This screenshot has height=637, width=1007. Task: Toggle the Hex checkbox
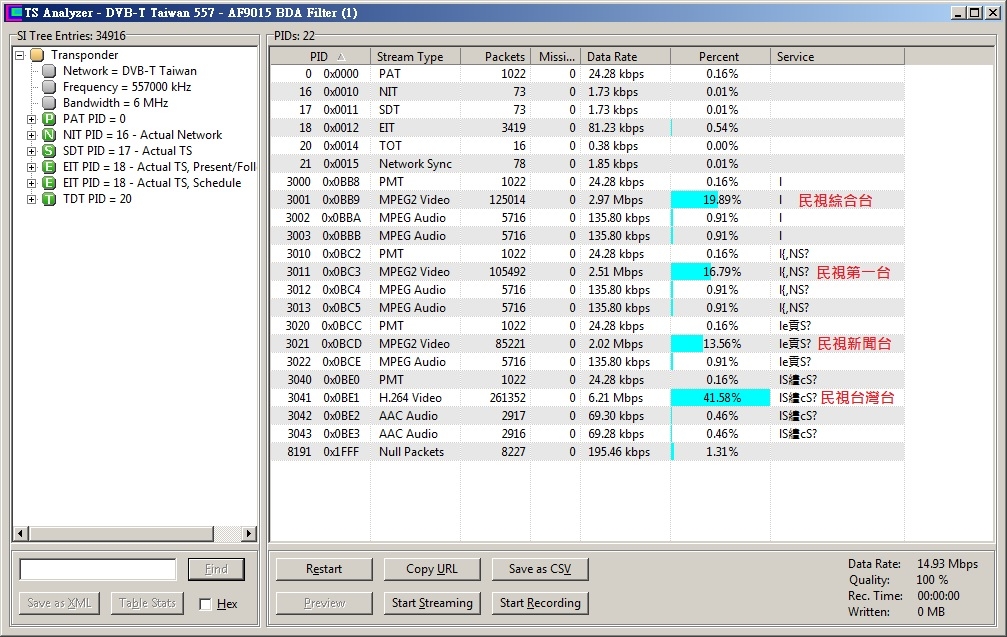(206, 604)
